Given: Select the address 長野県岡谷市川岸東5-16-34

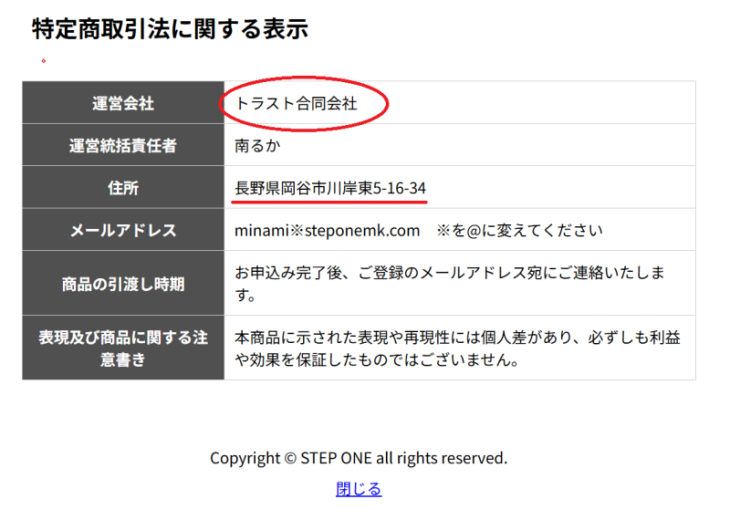Looking at the screenshot, I should 330,188.
